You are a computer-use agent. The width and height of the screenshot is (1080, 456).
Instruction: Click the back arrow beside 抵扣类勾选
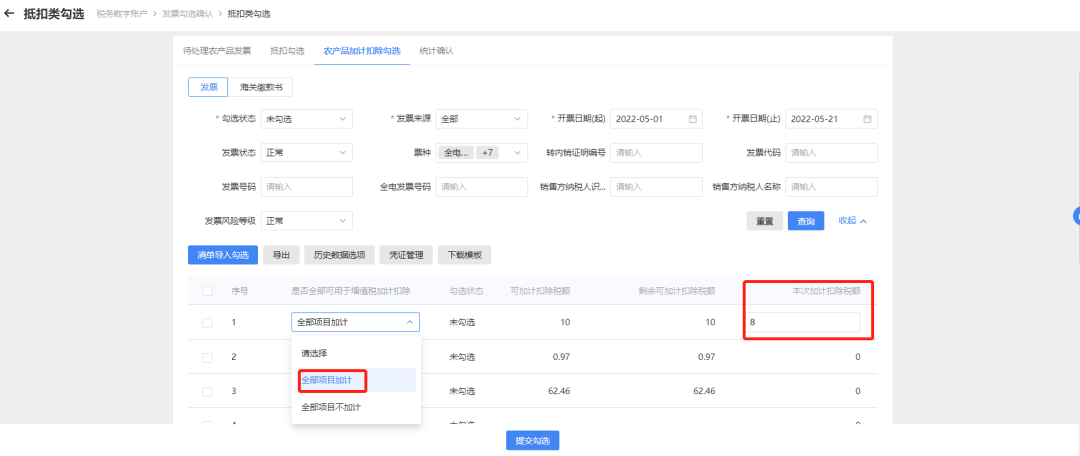(x=9, y=13)
